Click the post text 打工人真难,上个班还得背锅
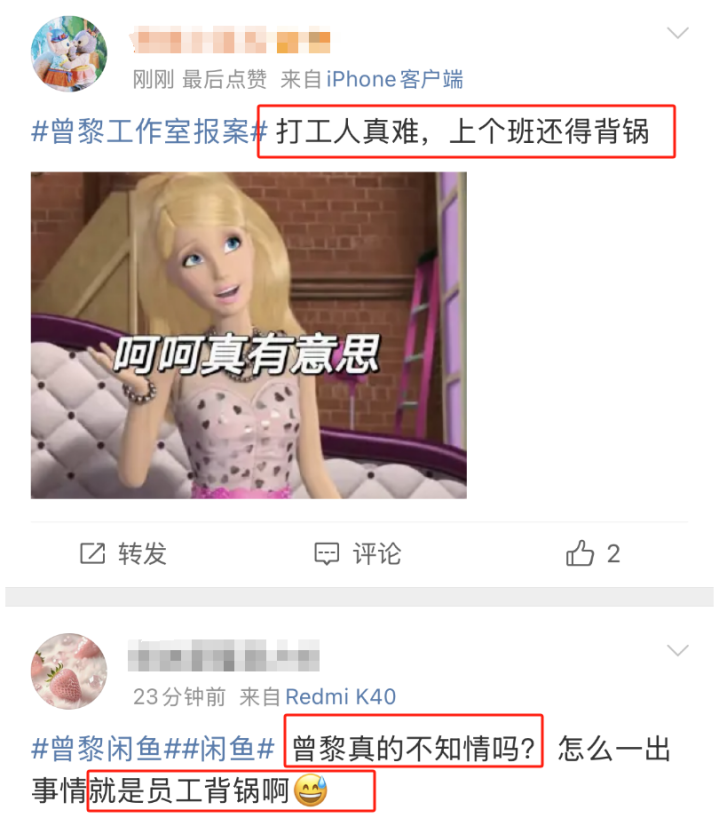Image resolution: width=719 pixels, height=818 pixels. pyautogui.click(x=463, y=131)
